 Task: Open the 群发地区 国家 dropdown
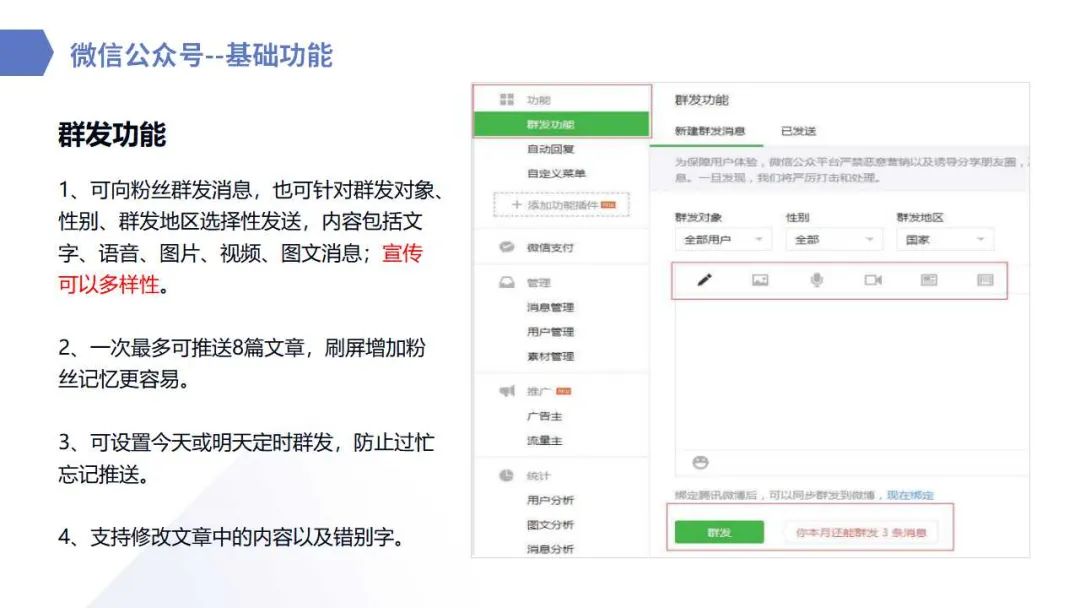click(x=944, y=239)
